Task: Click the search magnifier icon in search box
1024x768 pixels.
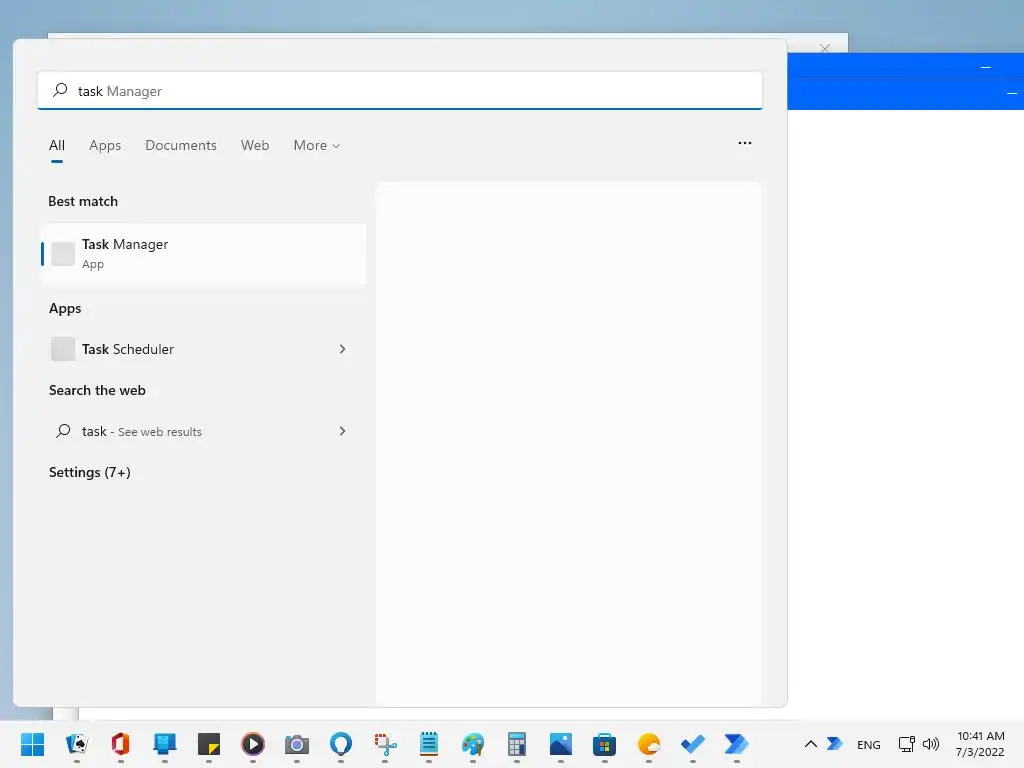Action: (60, 90)
